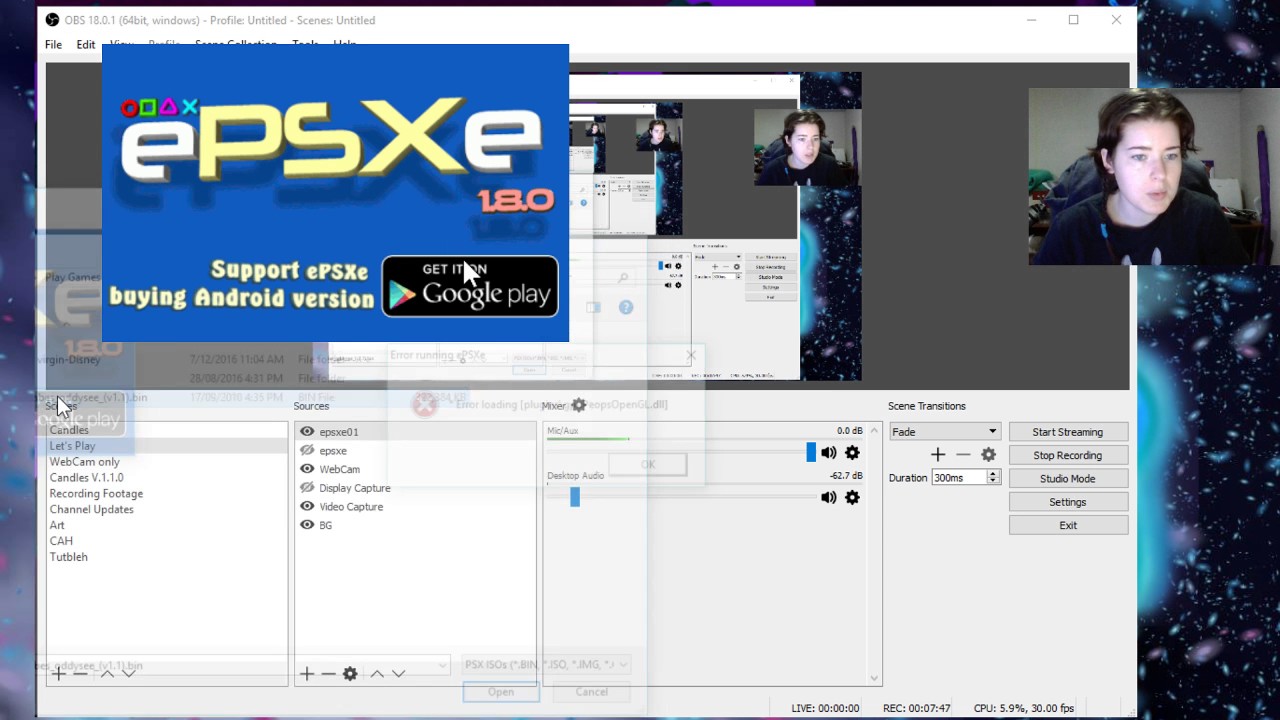The image size is (1280, 720).
Task: Move selected scene down
Action: click(128, 674)
